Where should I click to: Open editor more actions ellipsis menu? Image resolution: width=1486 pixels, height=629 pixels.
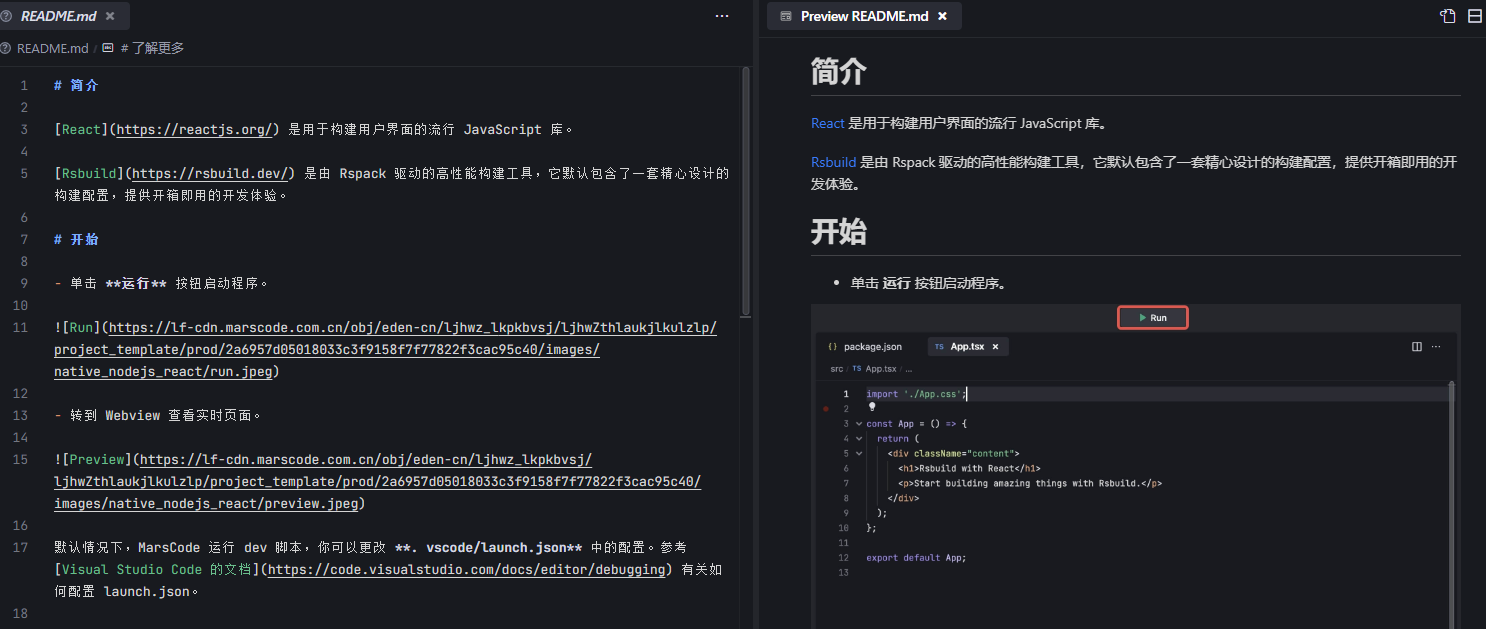click(722, 16)
